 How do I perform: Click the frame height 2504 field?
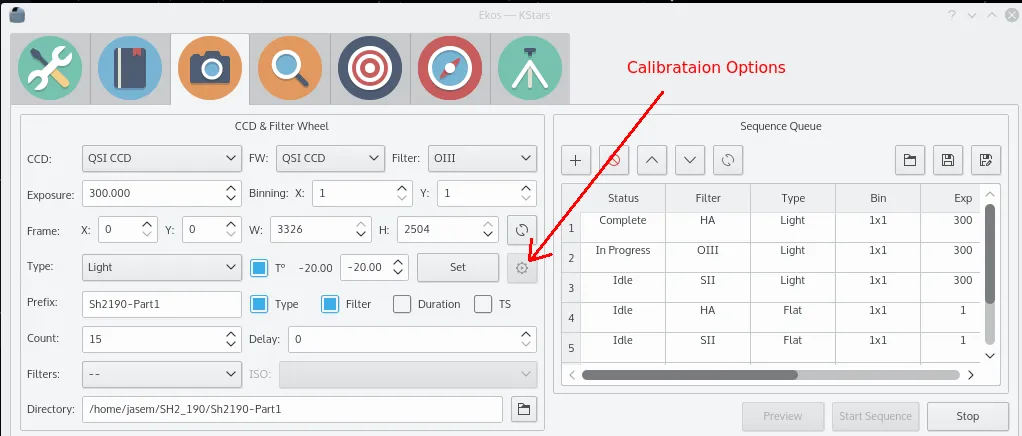(x=448, y=229)
